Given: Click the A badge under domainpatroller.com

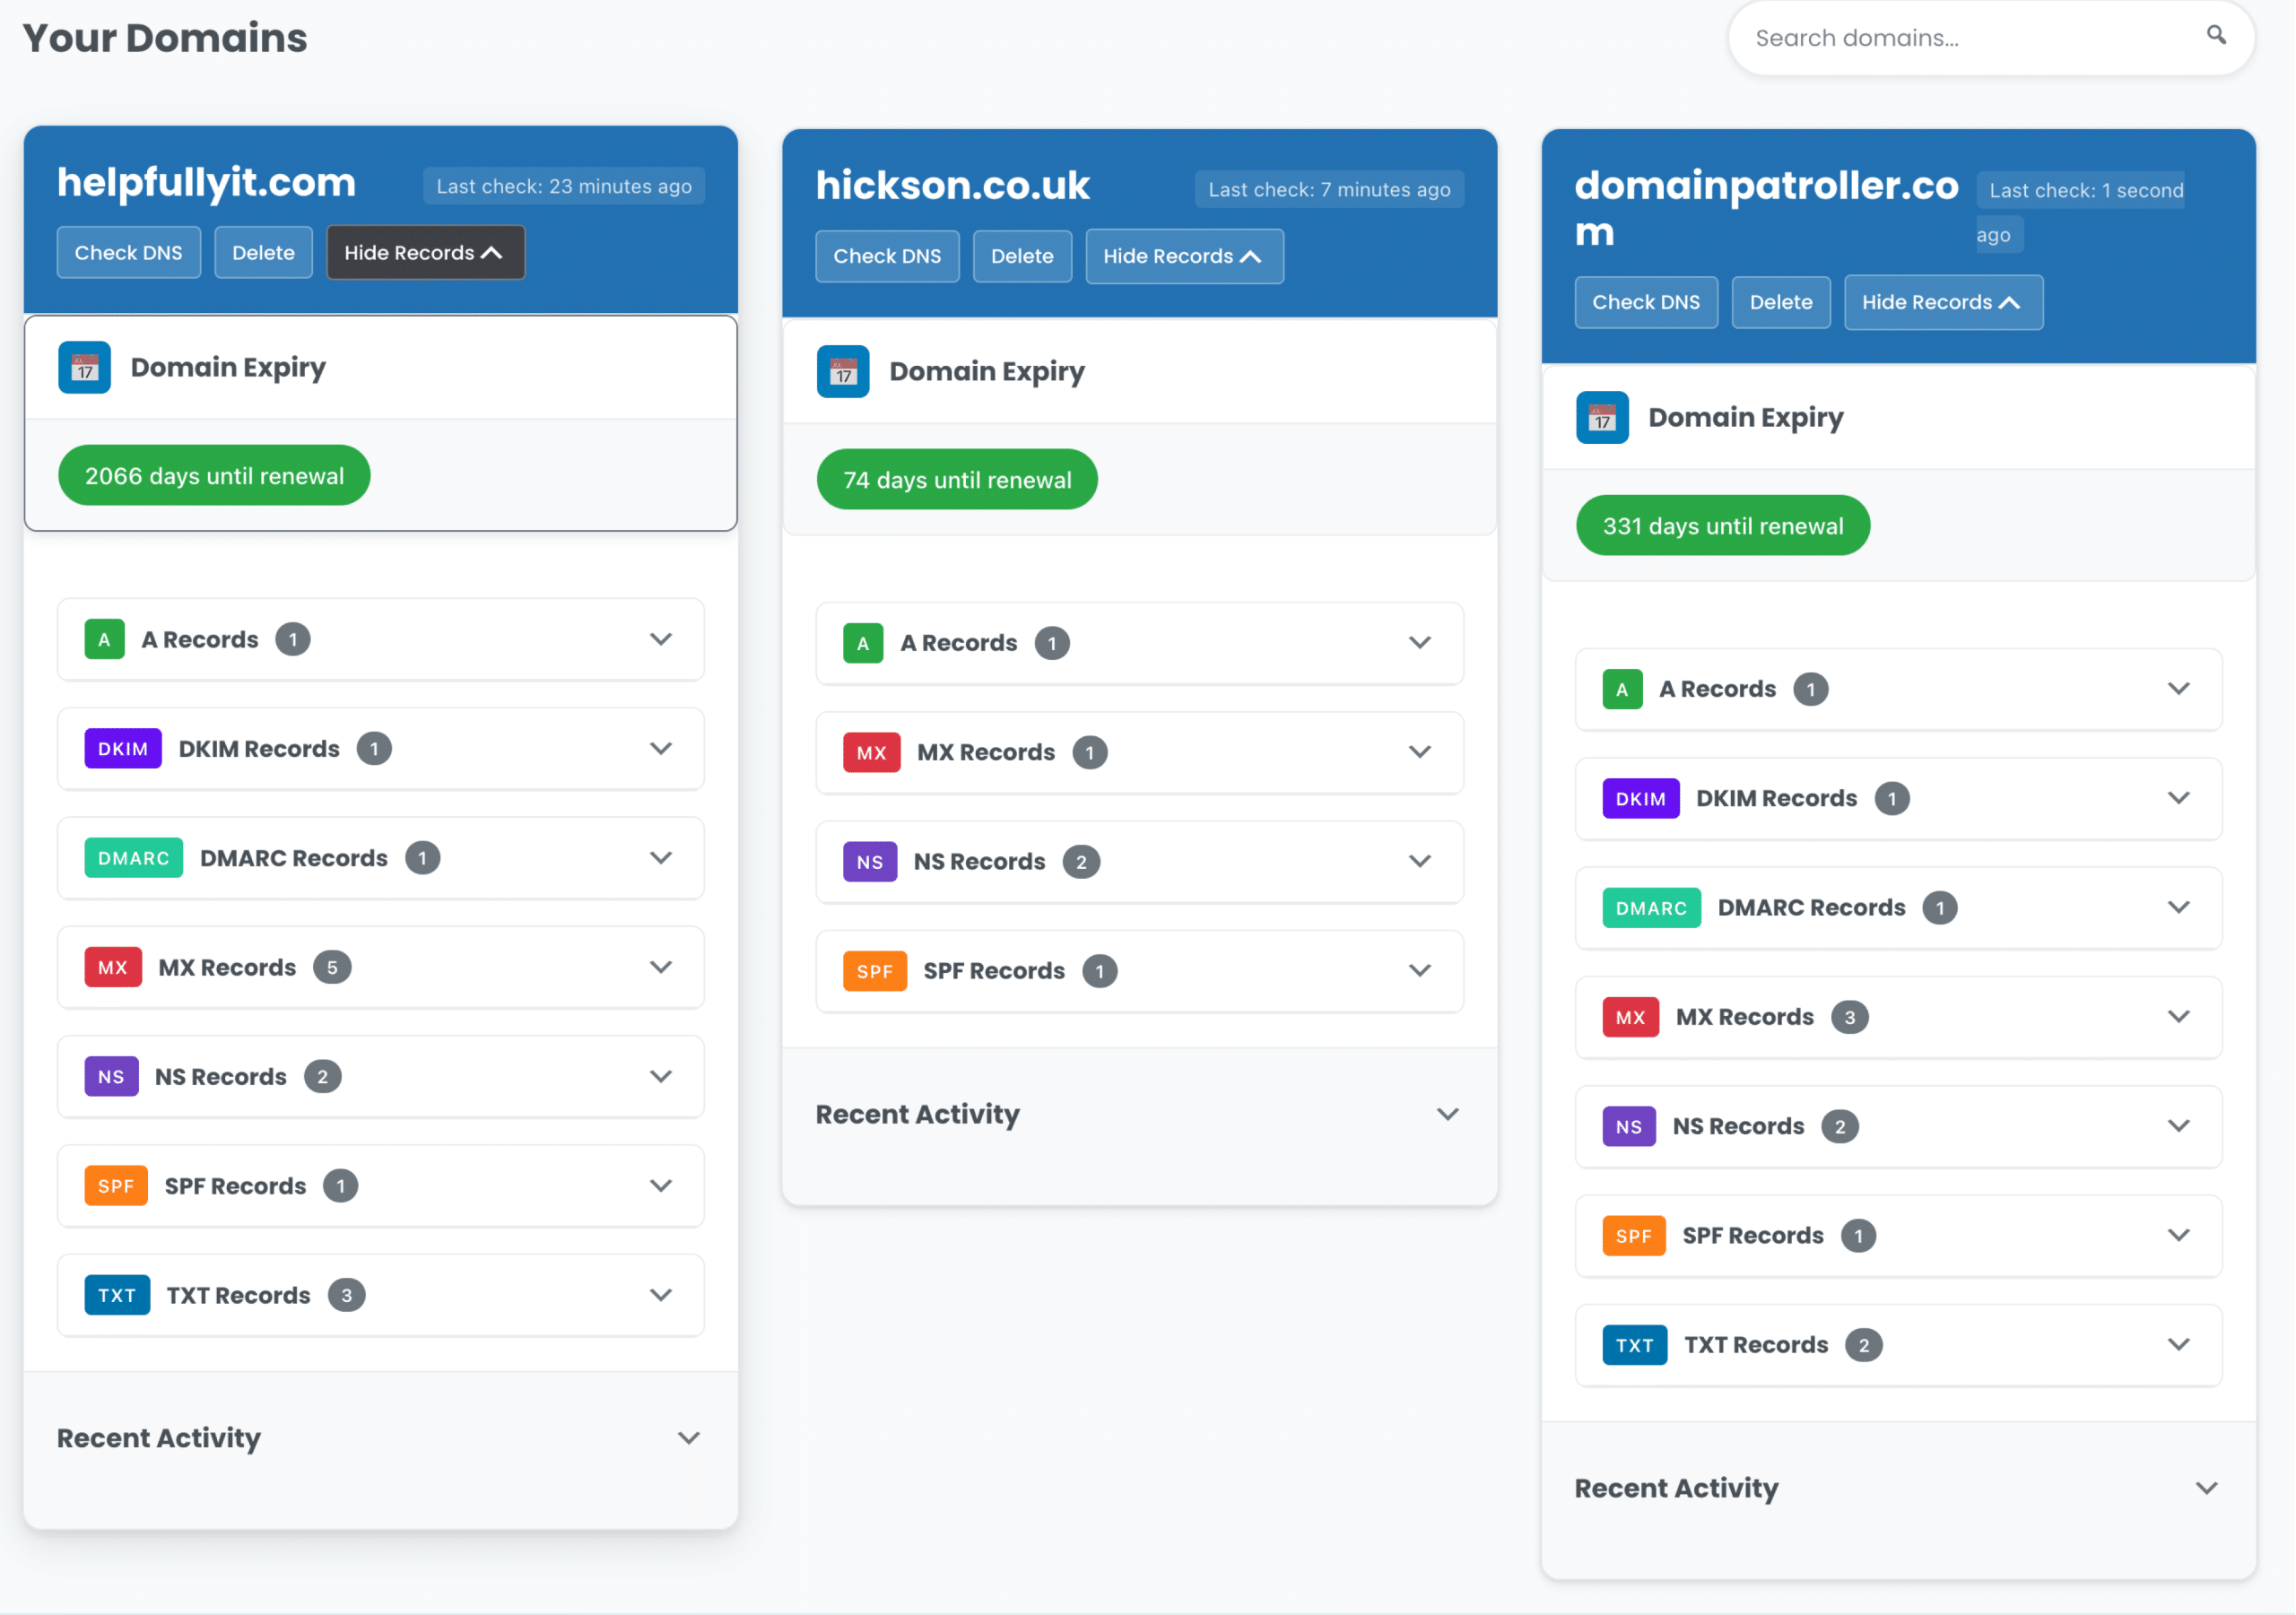Looking at the screenshot, I should [x=1622, y=689].
